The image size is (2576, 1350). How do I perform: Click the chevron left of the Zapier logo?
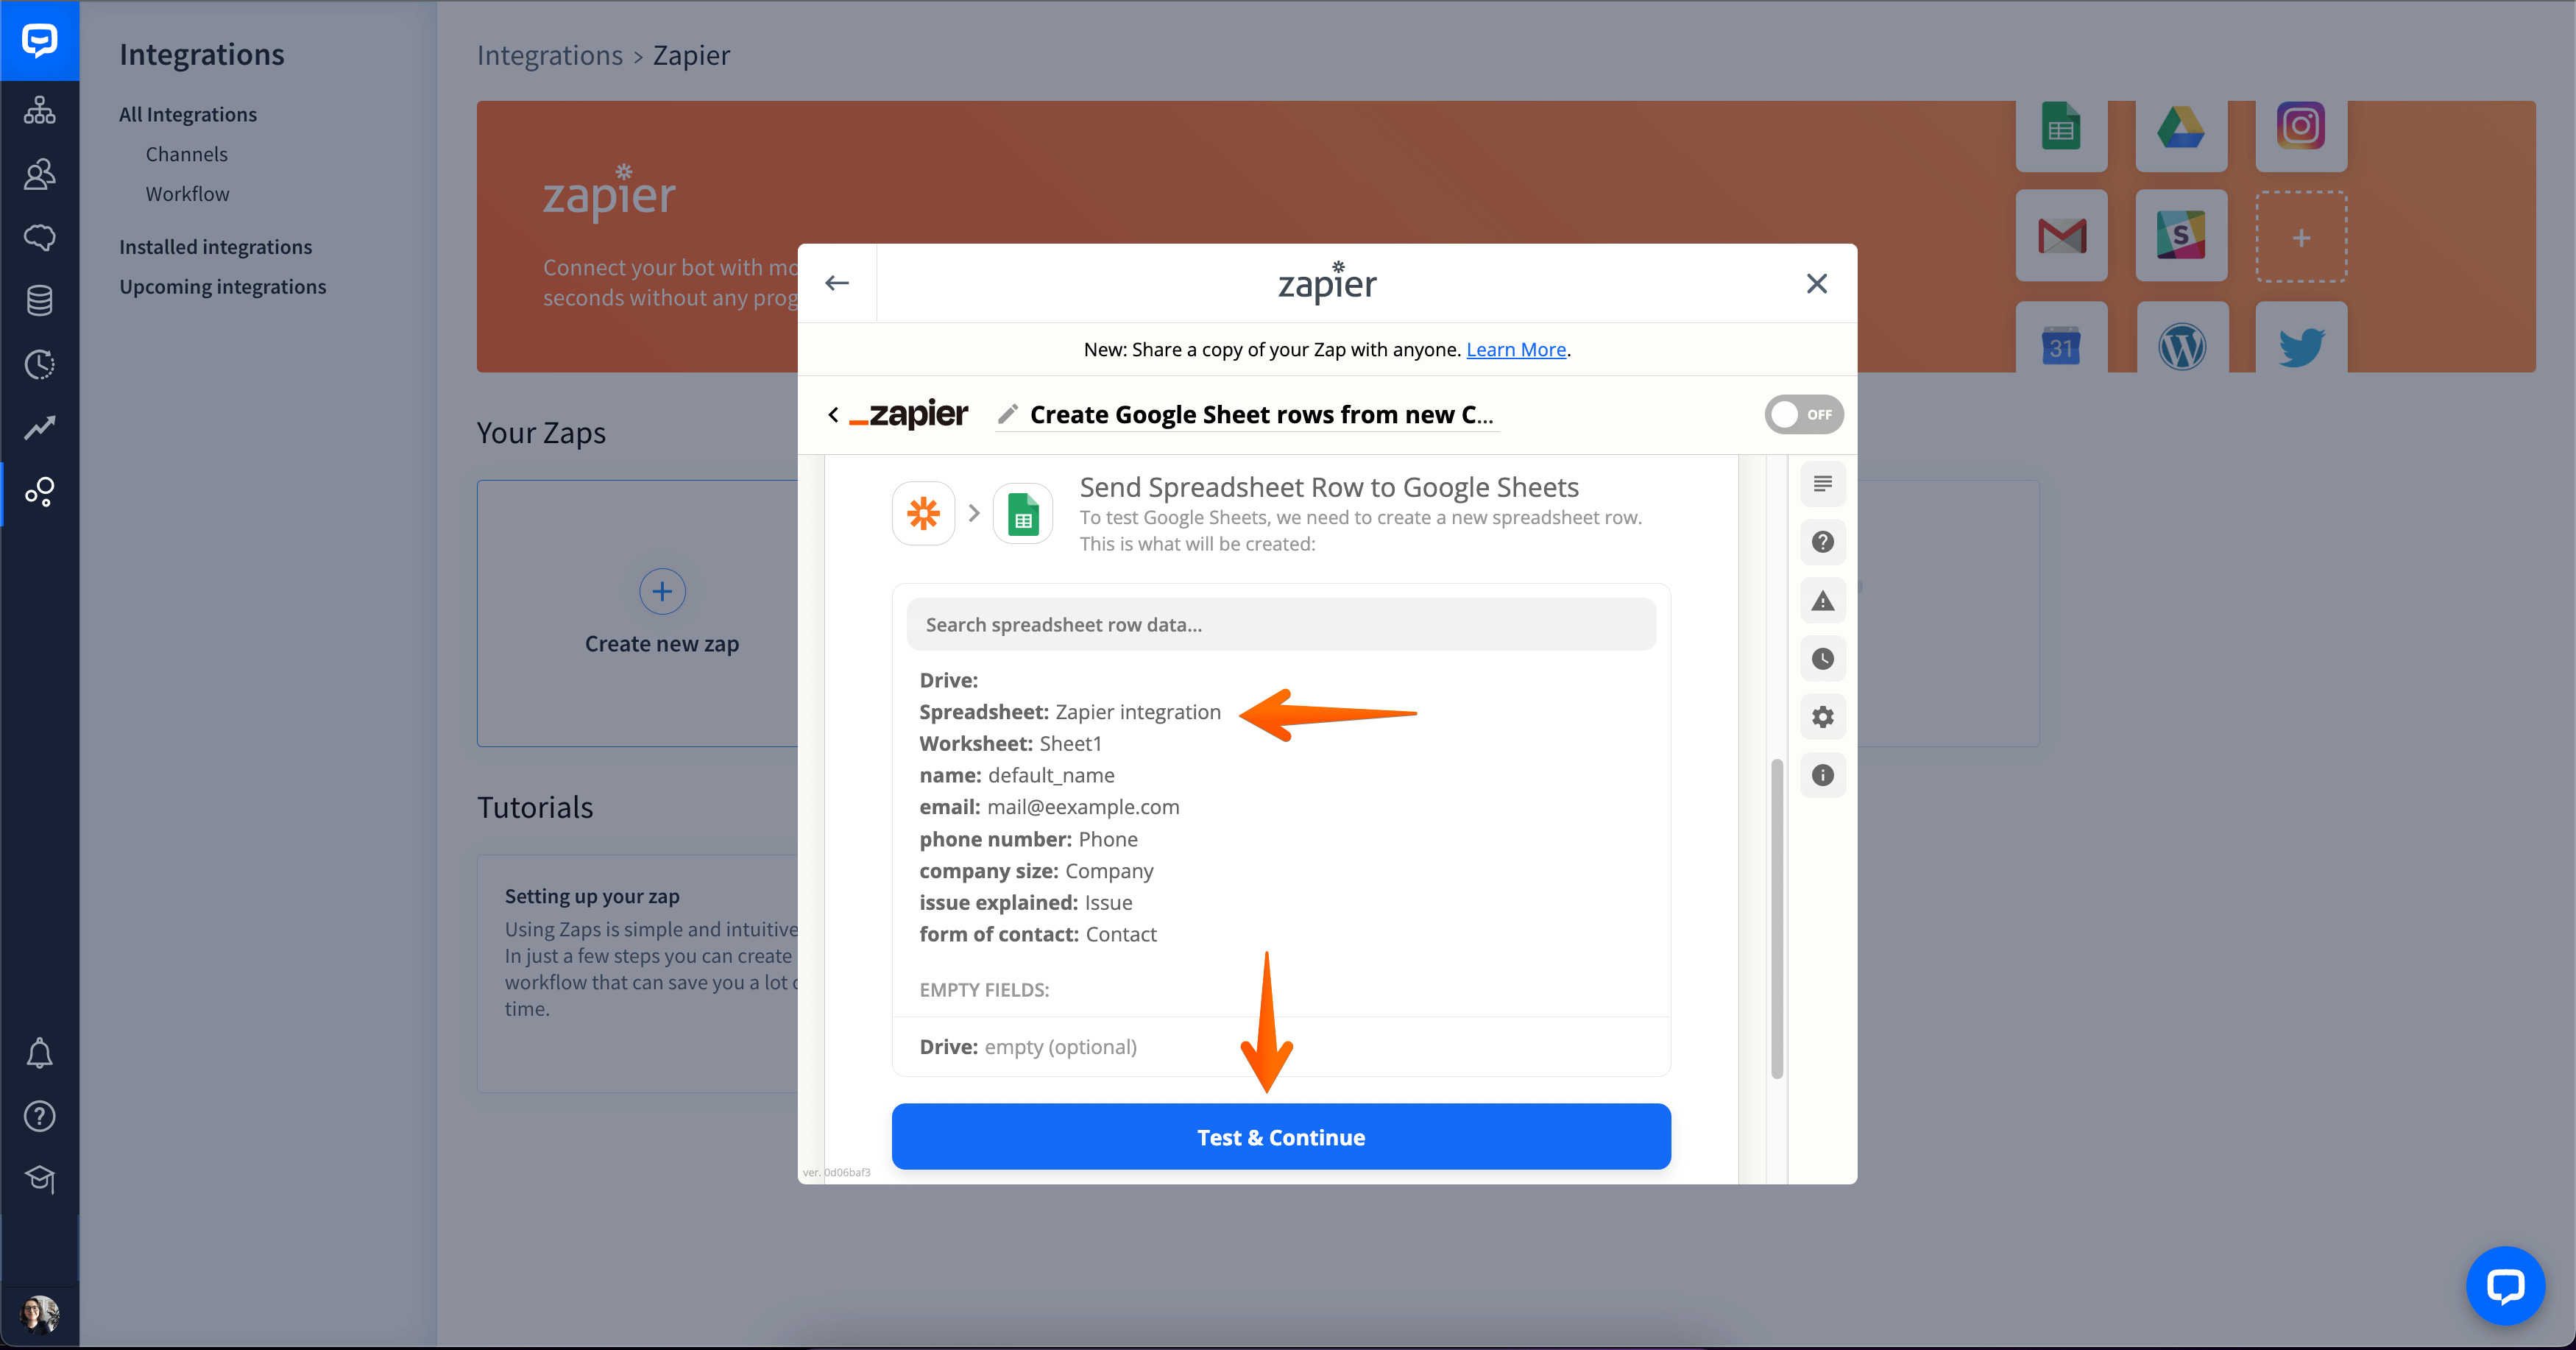(x=833, y=414)
